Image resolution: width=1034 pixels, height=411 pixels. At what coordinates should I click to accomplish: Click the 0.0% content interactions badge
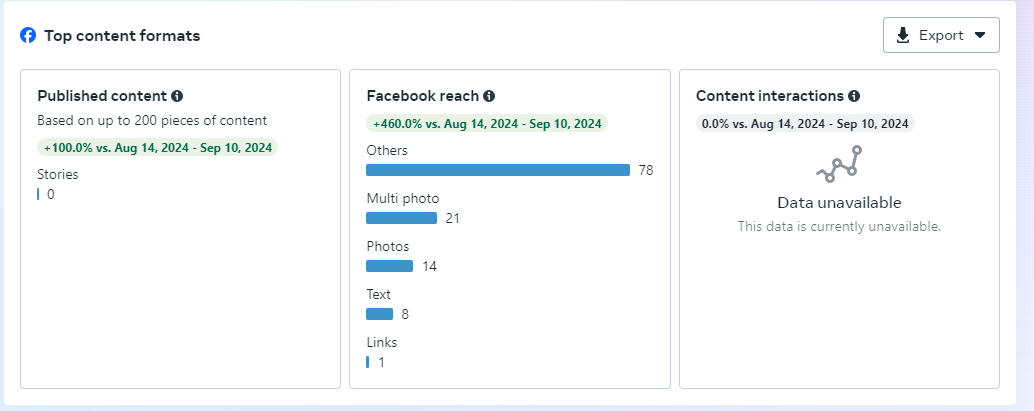coord(805,123)
